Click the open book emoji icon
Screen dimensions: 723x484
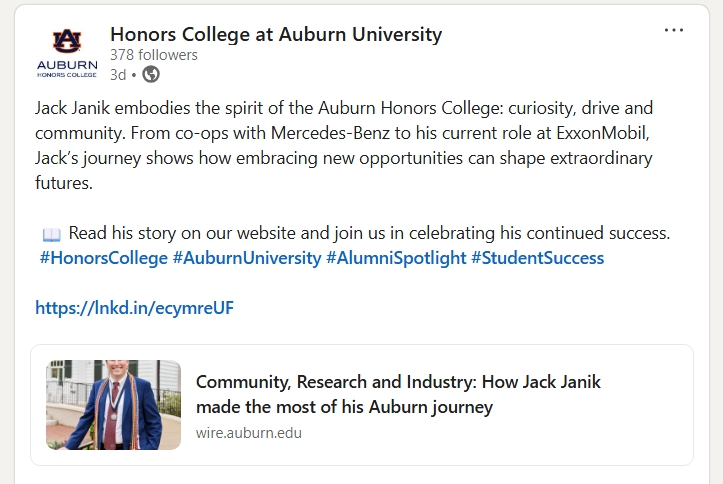pyautogui.click(x=52, y=234)
